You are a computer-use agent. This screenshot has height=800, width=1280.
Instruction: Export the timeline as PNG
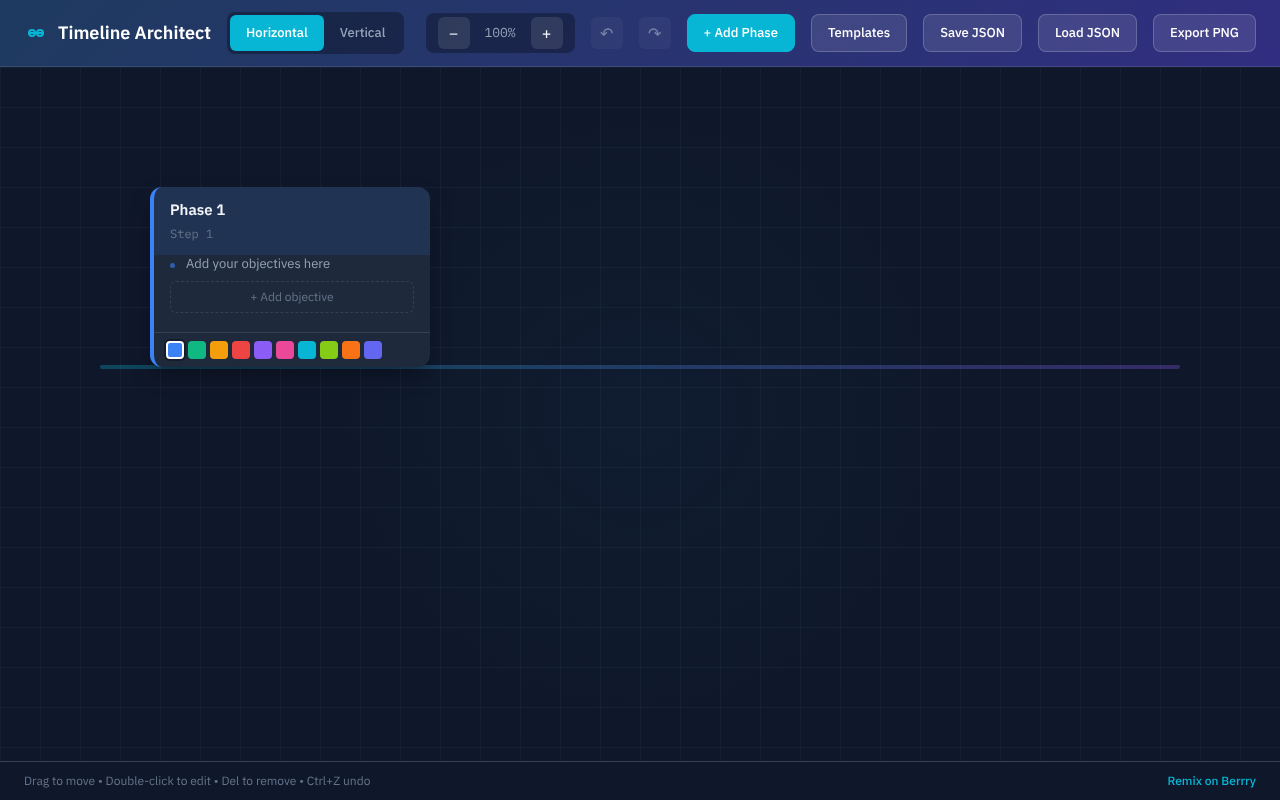click(1203, 32)
